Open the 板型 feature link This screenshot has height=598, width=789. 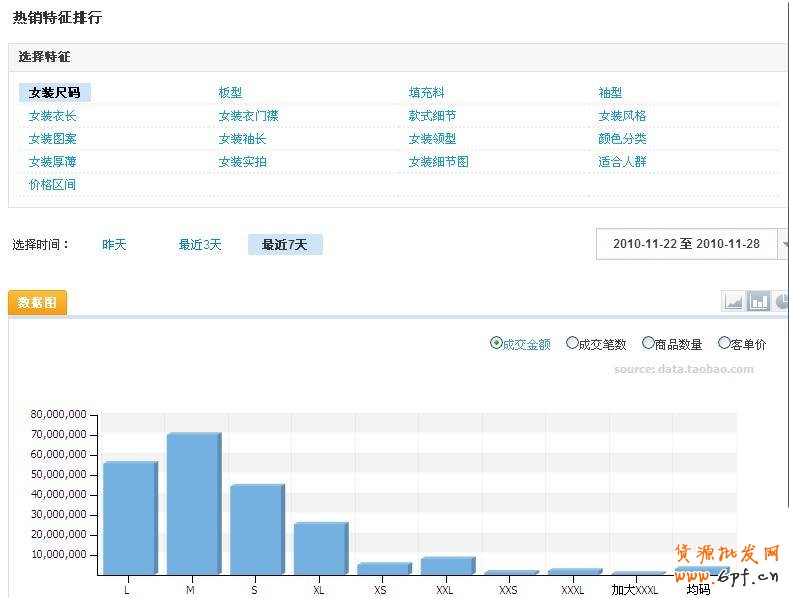click(230, 93)
